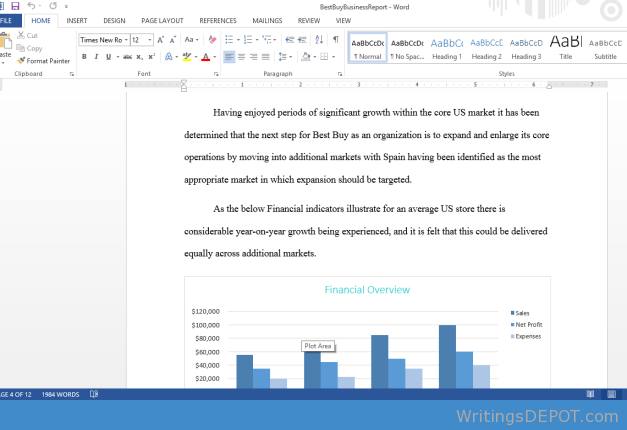627x430 pixels.
Task: Increase the paragraph indent
Action: [302, 40]
